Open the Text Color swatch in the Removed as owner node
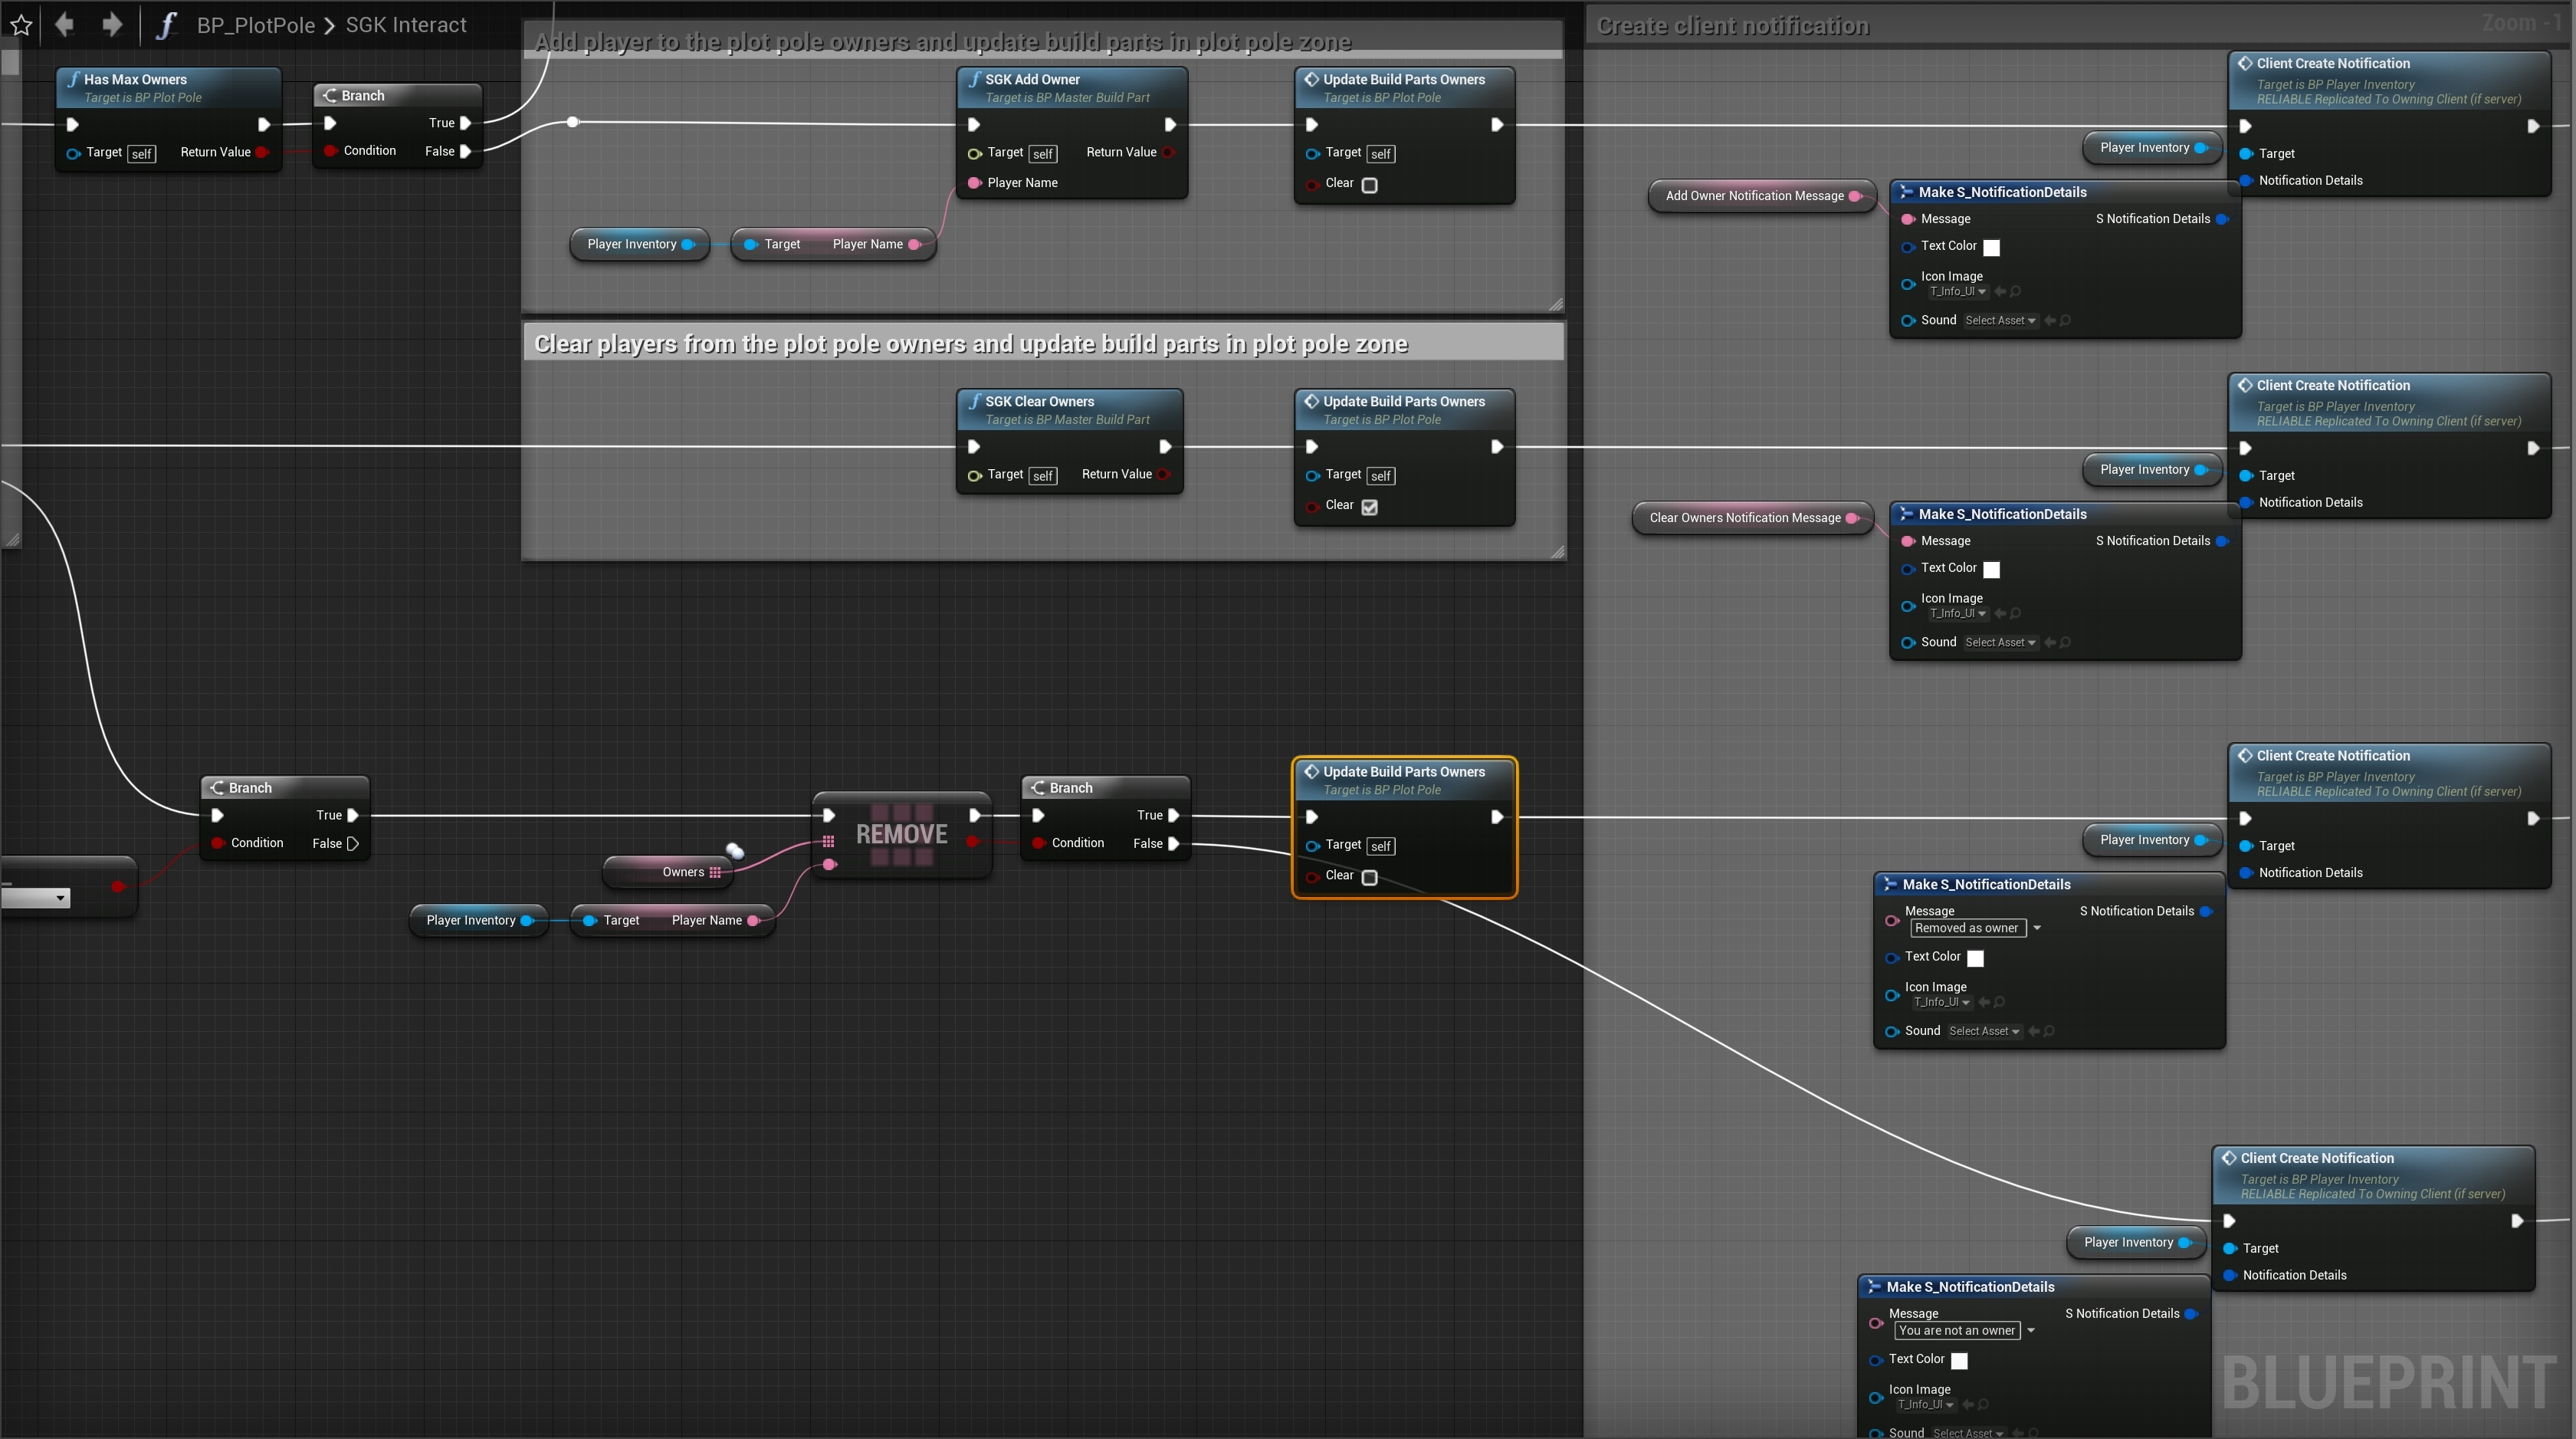The image size is (2576, 1439). [1976, 958]
